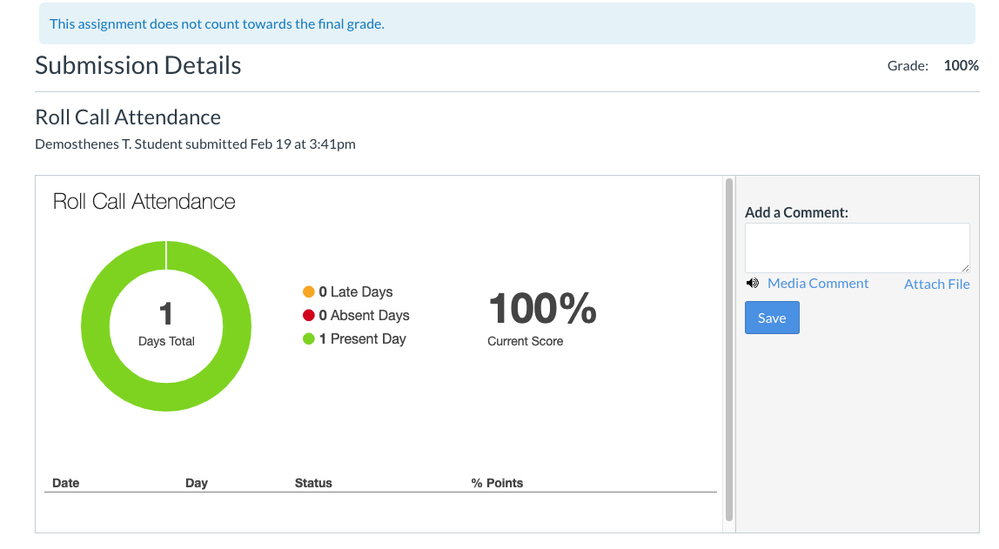Viewport: 999px width, 549px height.
Task: Focus the Add a Comment text box
Action: 856,247
